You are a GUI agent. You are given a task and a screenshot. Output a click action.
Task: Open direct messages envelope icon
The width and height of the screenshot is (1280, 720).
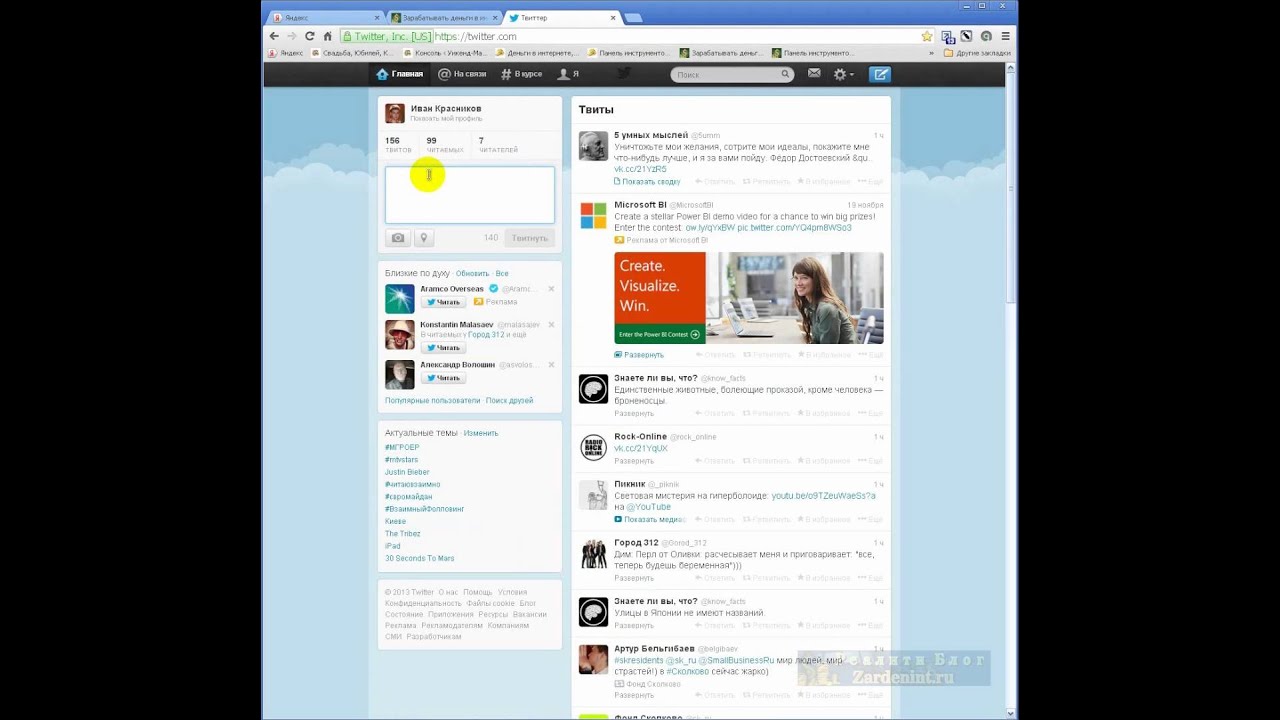pos(814,73)
